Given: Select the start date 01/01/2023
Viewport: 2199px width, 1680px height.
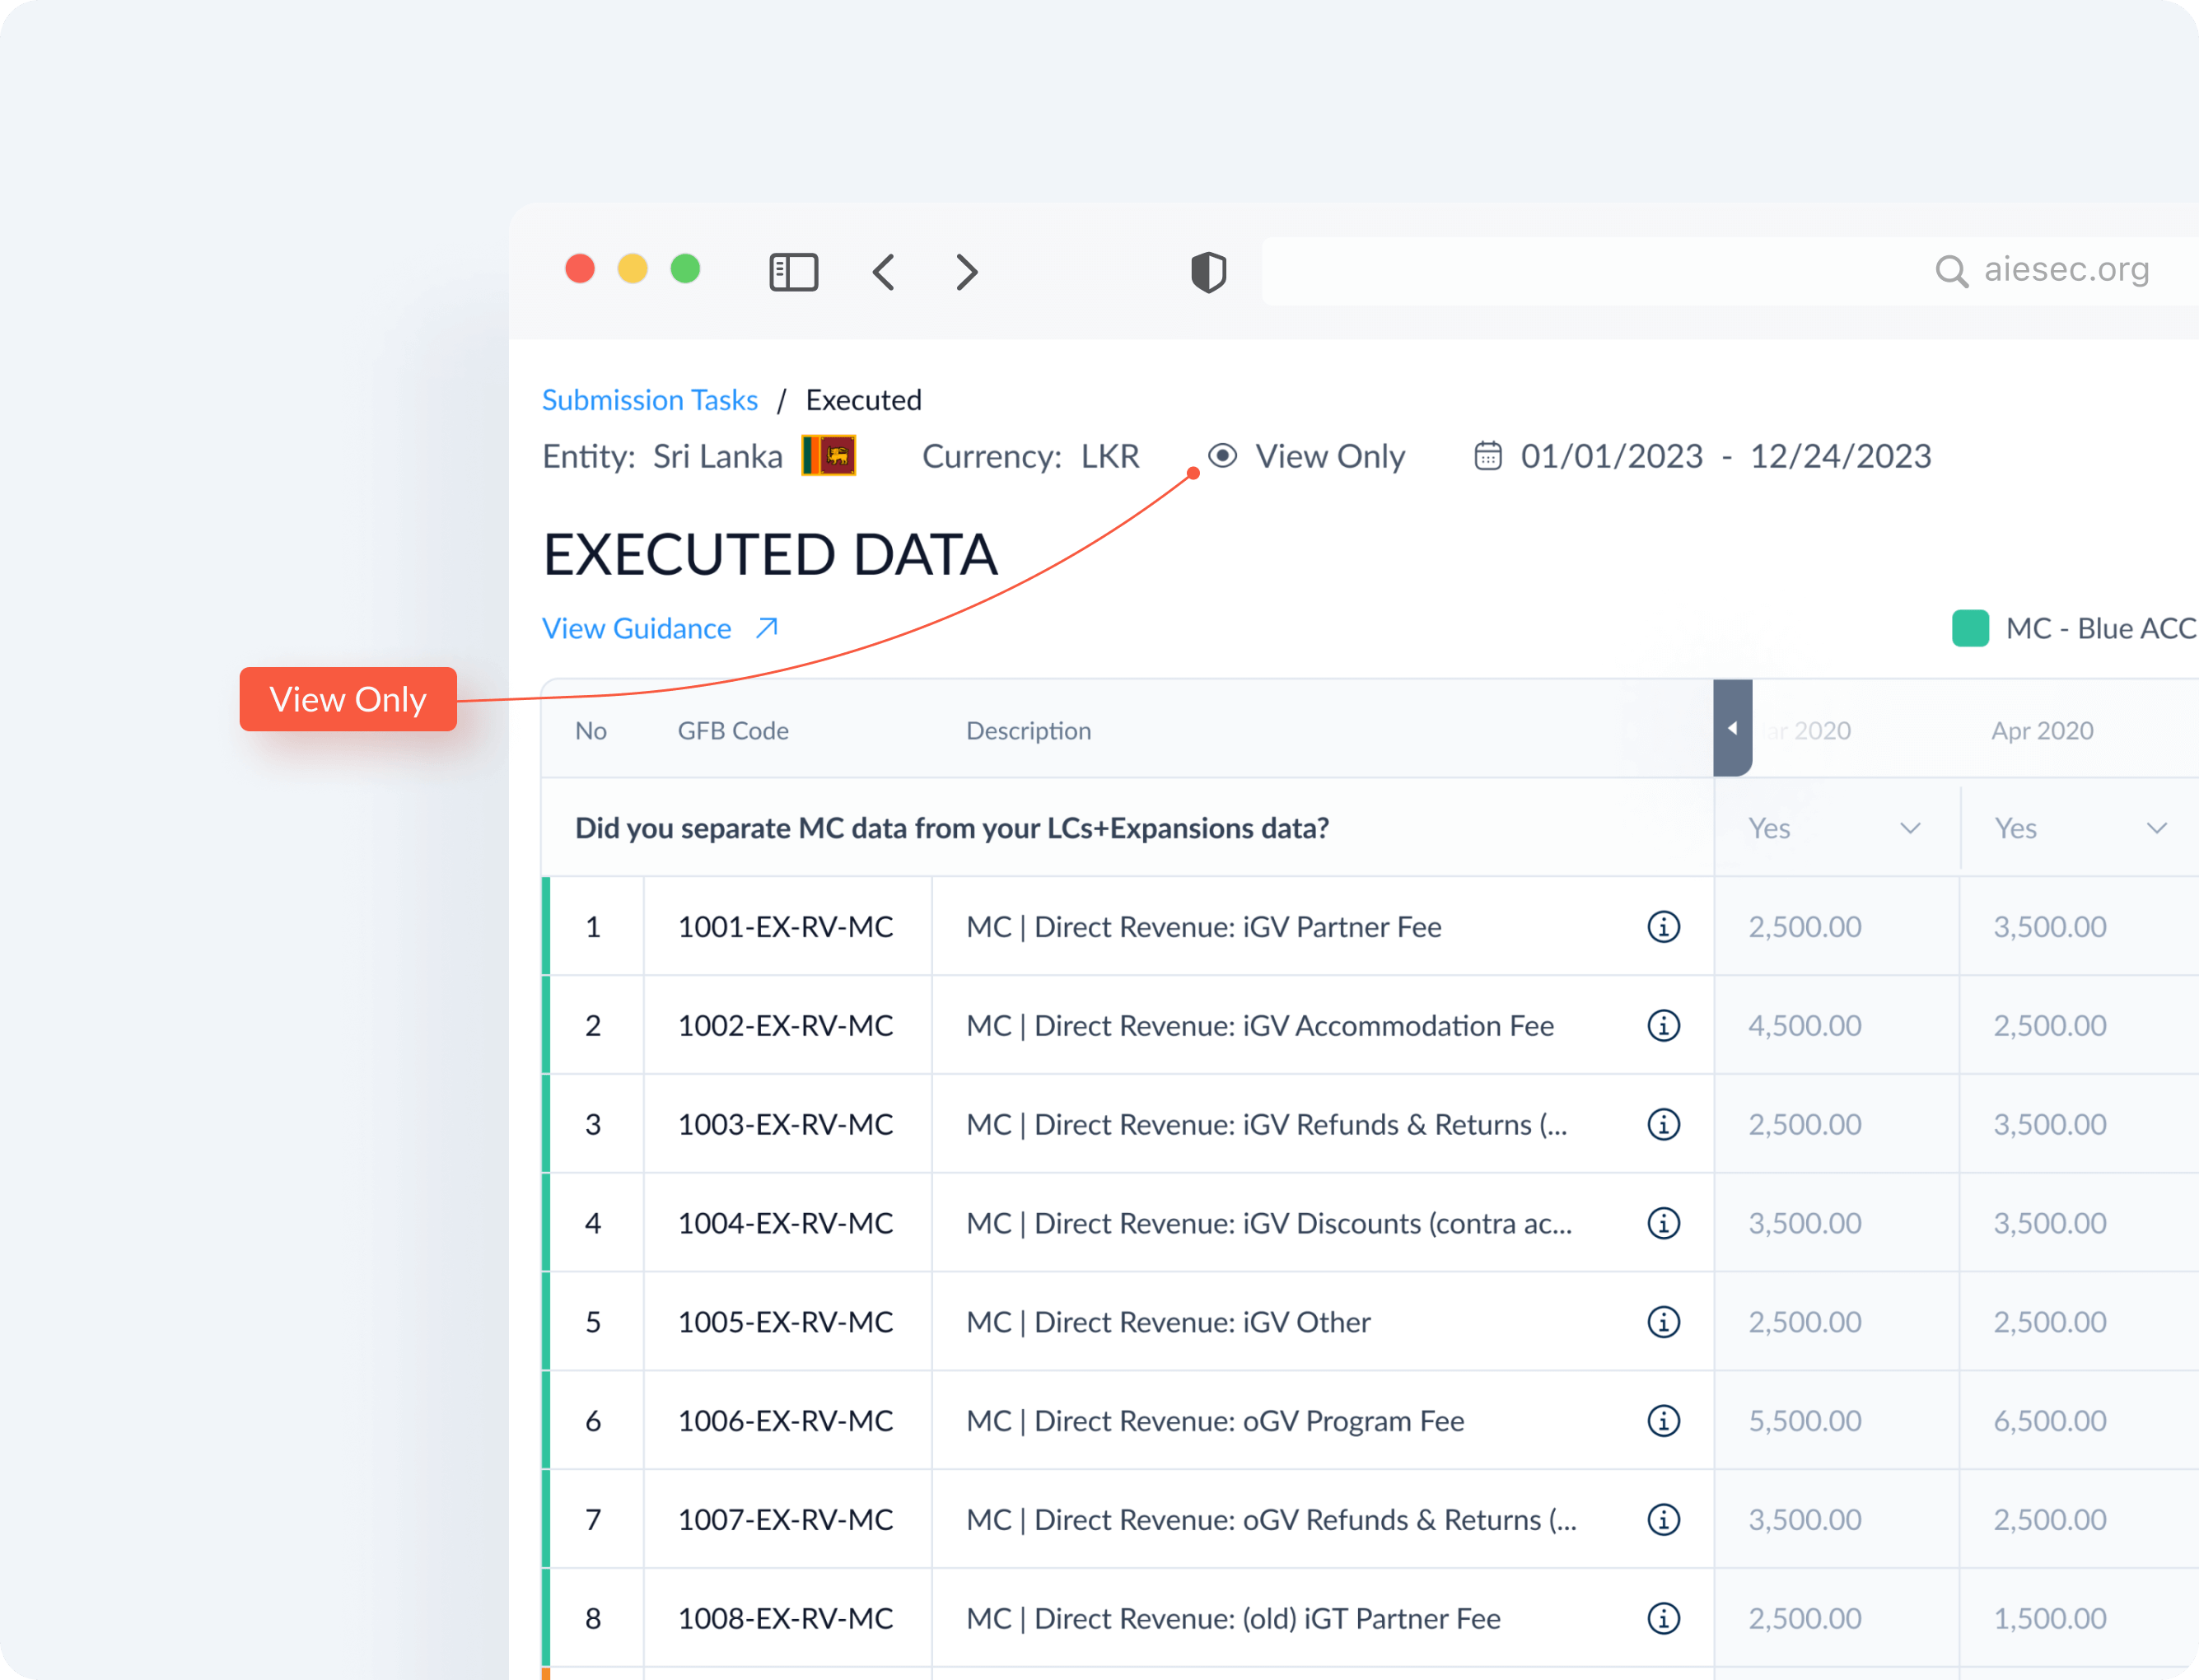Looking at the screenshot, I should coord(1612,457).
